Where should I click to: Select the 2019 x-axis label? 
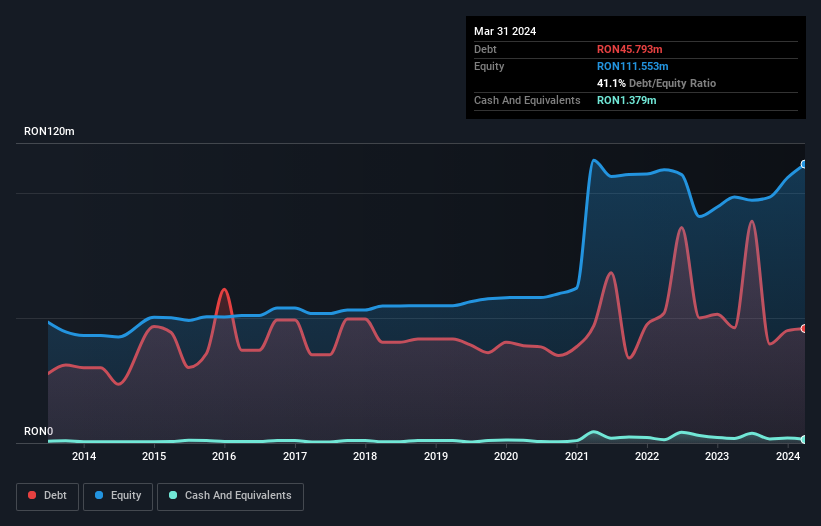tap(436, 456)
